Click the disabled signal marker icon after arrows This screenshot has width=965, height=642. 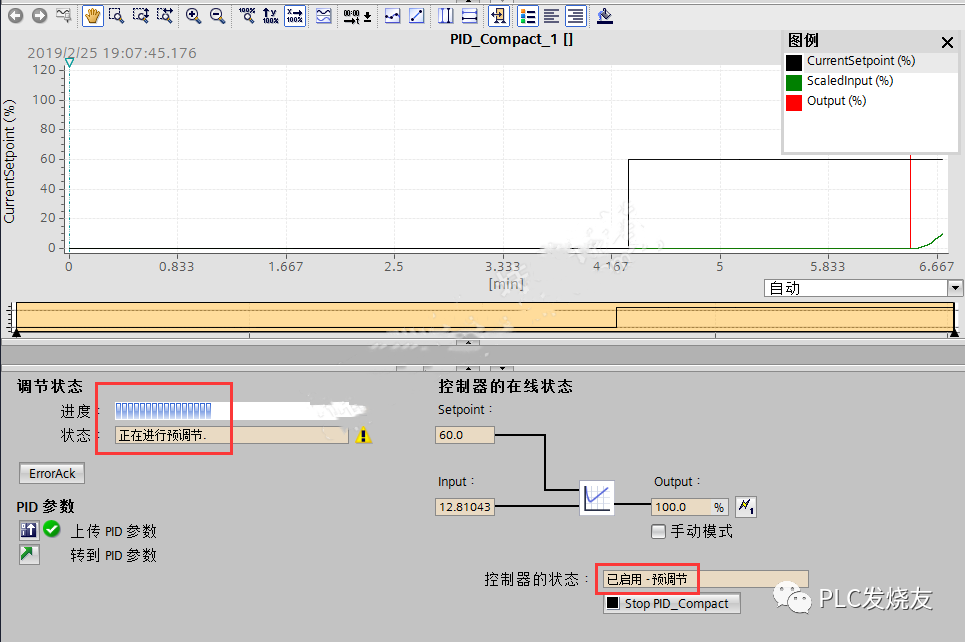pos(63,15)
